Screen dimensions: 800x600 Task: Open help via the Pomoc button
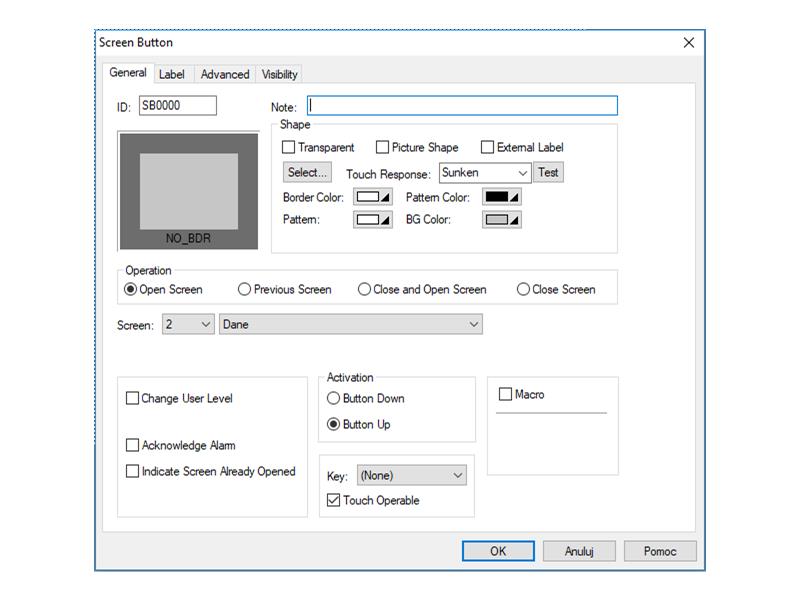click(660, 551)
